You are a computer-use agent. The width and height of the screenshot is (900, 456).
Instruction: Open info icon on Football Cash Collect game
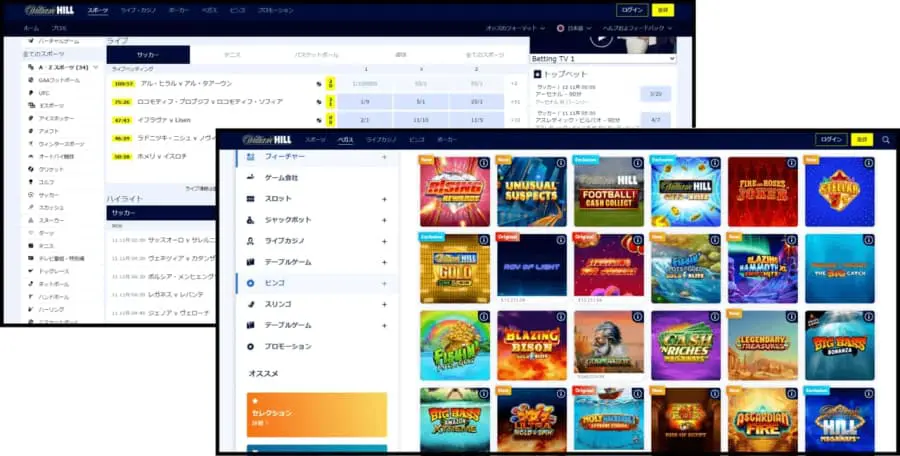tap(638, 163)
